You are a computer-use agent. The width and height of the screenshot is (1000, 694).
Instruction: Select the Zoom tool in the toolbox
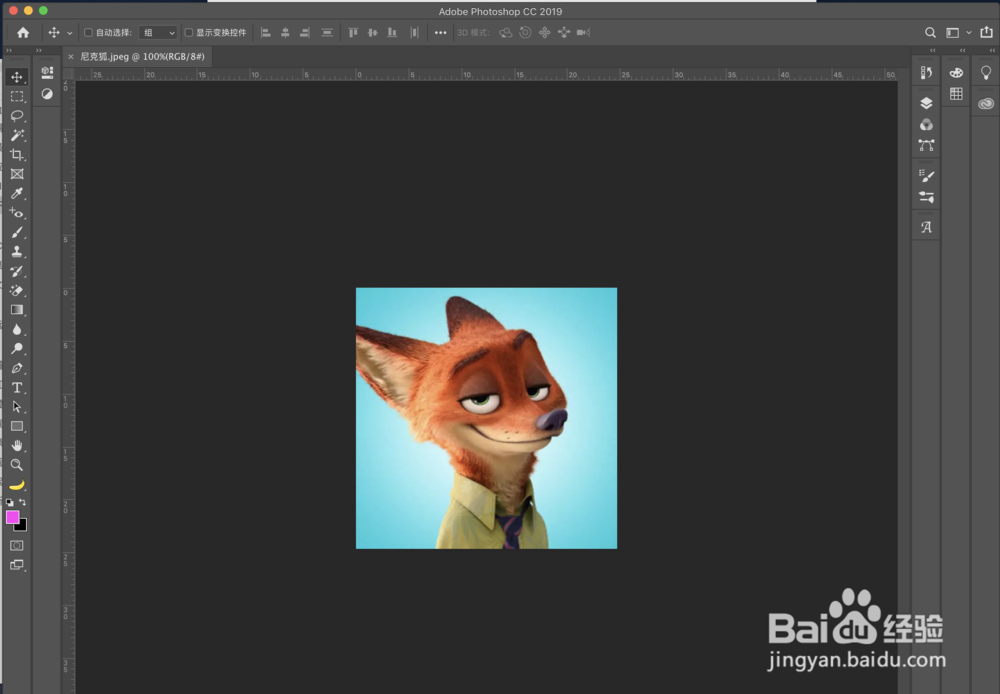pos(17,465)
